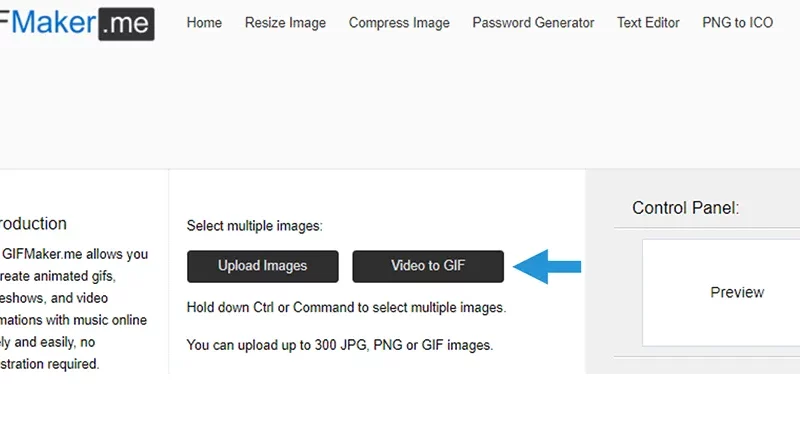Click the Video to GIF button
800x423 pixels.
pyautogui.click(x=428, y=266)
